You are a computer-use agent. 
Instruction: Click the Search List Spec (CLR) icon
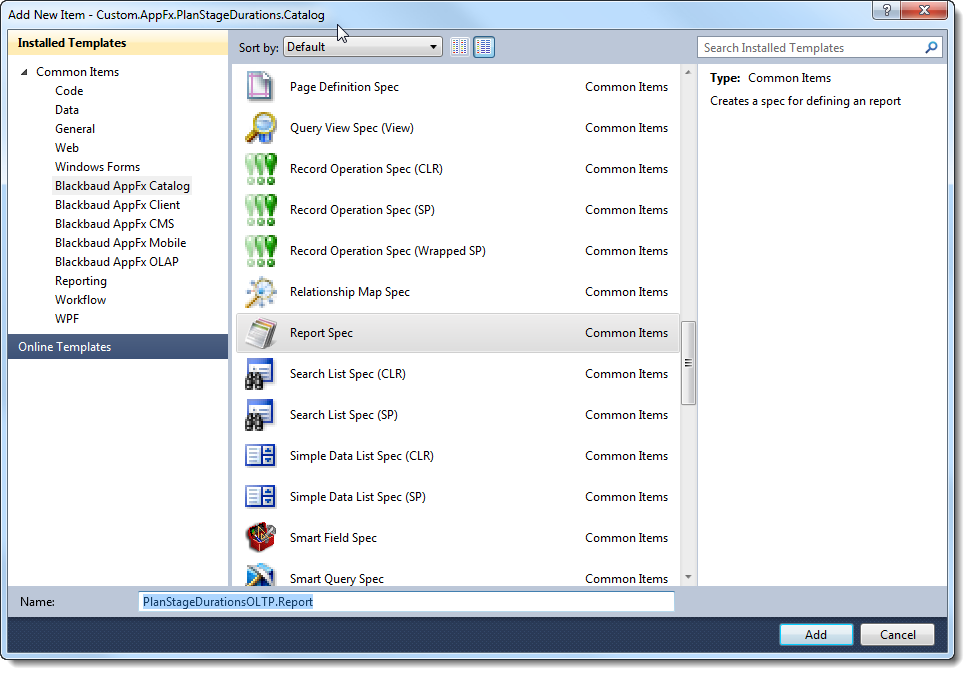click(x=260, y=374)
